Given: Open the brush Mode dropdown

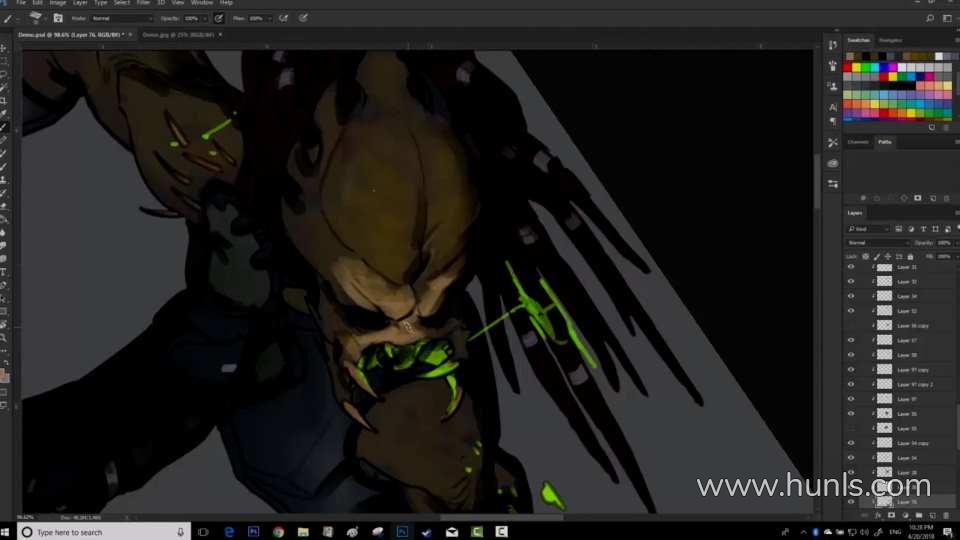Looking at the screenshot, I should [x=121, y=18].
